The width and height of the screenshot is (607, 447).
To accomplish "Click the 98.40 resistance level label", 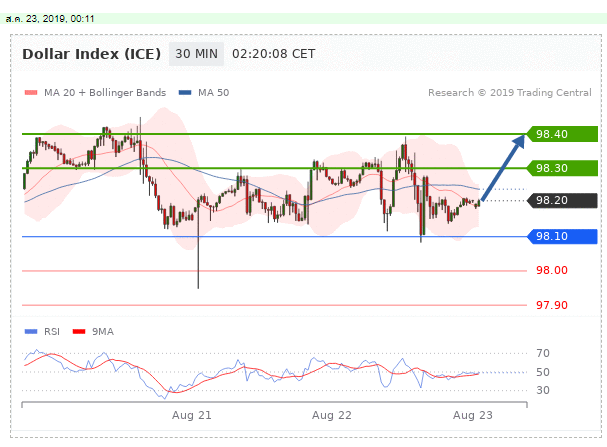I will [x=562, y=134].
